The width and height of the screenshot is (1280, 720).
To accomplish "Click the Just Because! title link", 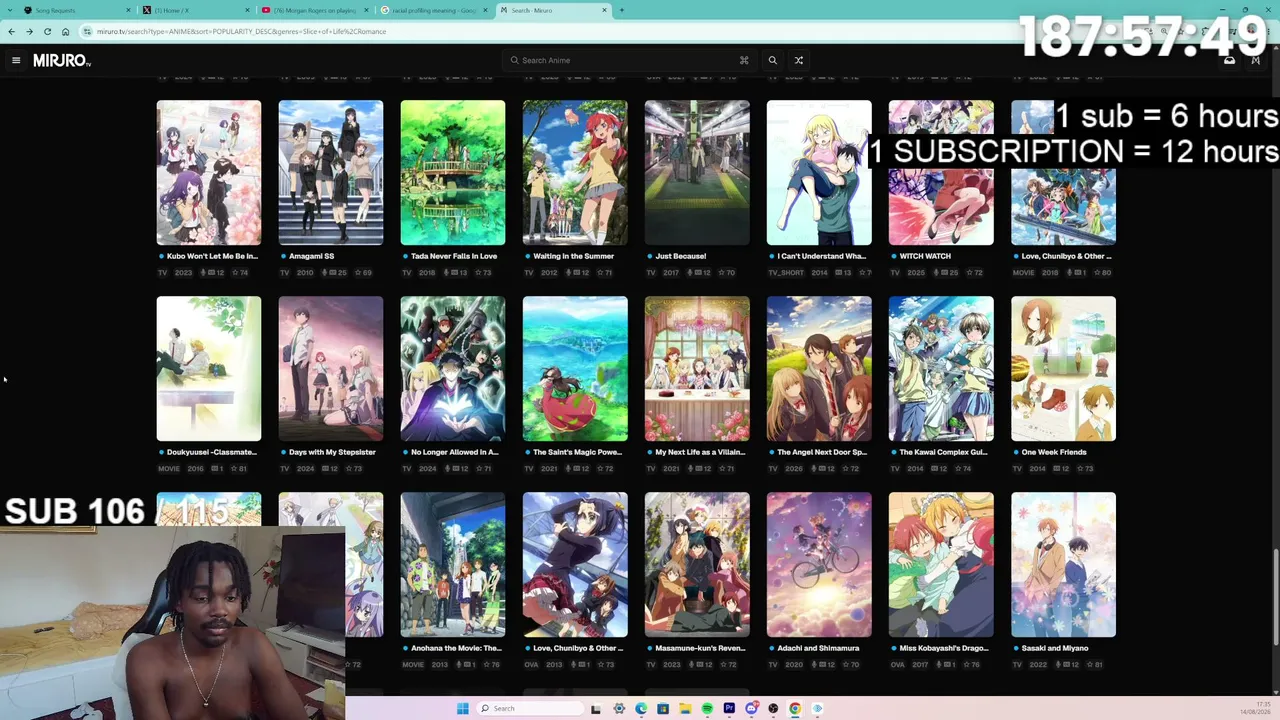I will (681, 256).
